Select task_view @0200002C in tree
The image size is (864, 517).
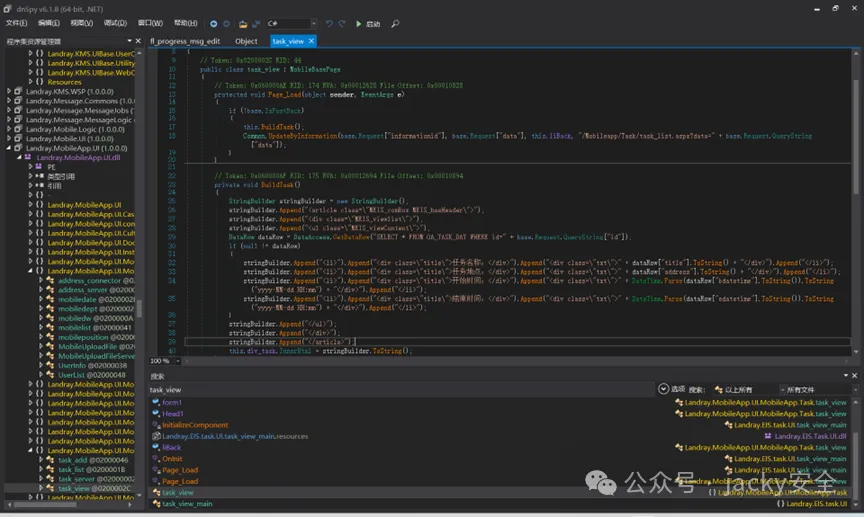tap(94, 488)
